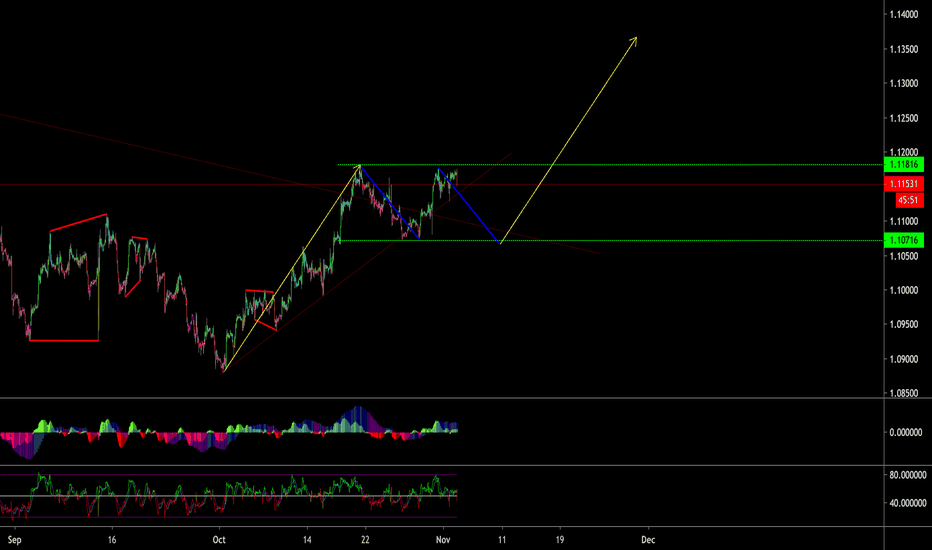Viewport: 932px width, 550px height.
Task: Click the 1.11816 green price label
Action: tap(903, 165)
